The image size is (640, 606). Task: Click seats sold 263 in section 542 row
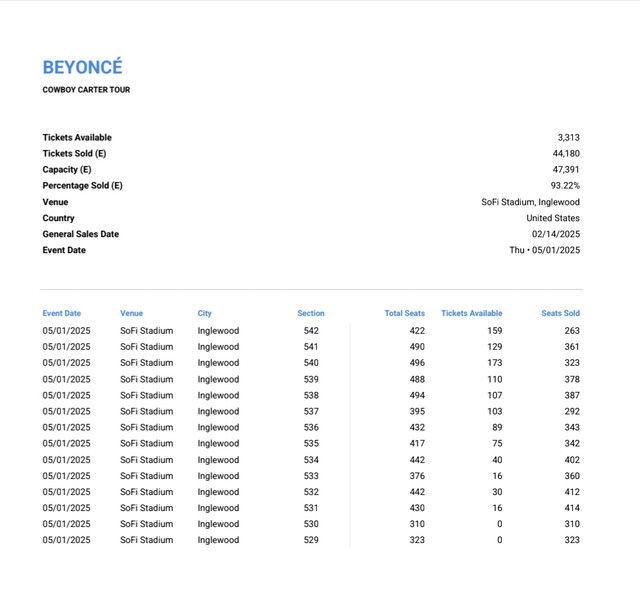pyautogui.click(x=572, y=331)
